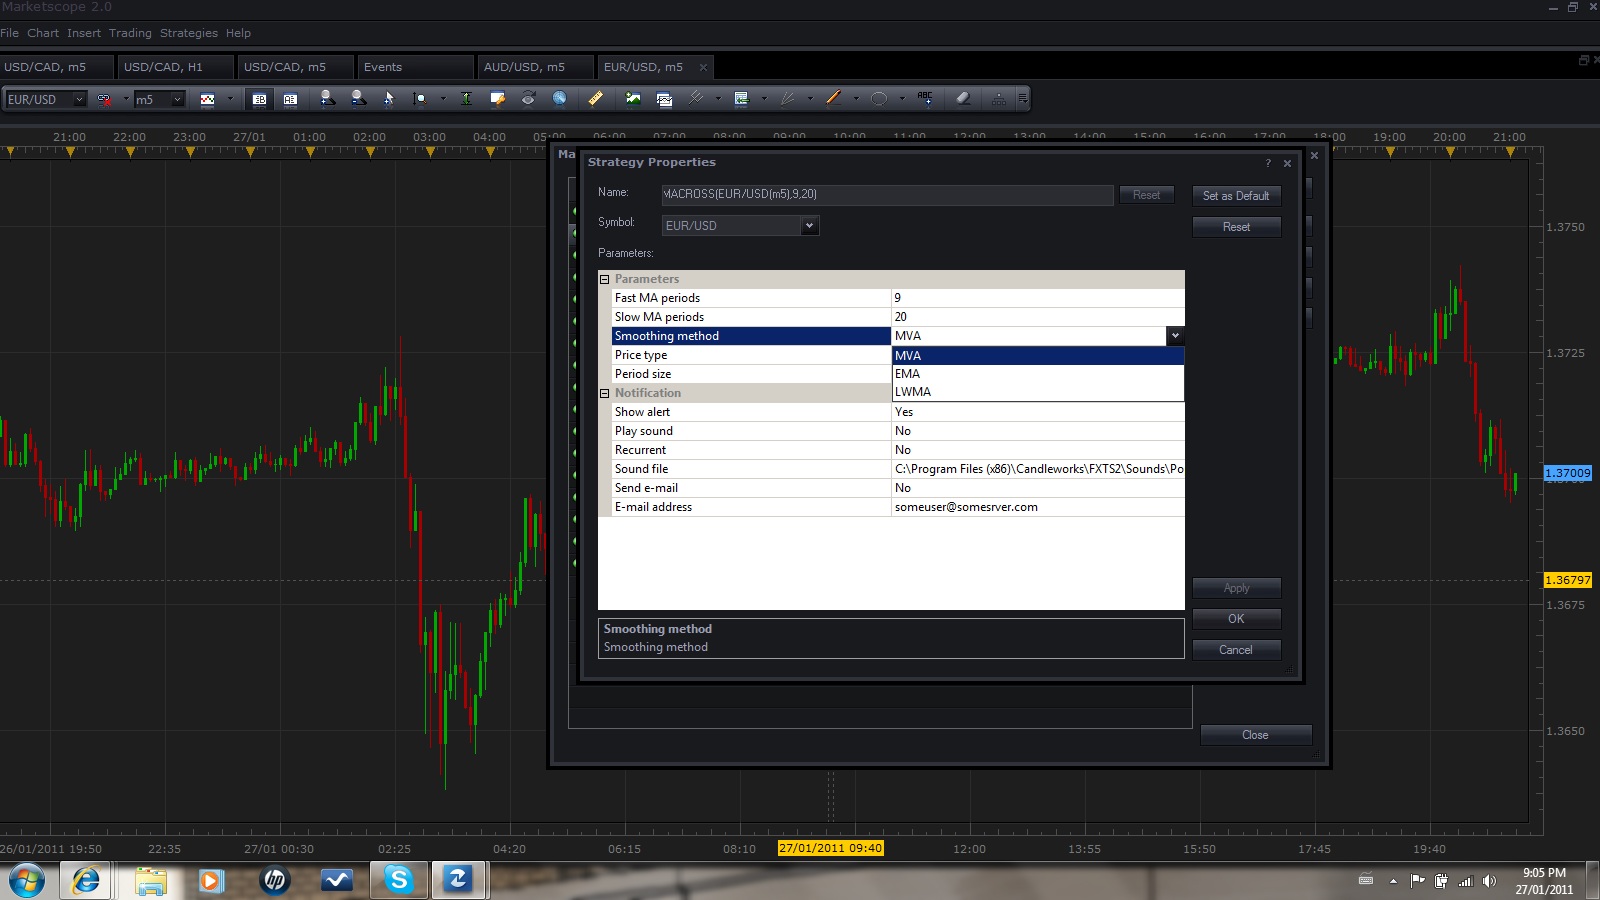
Task: Open the File menu
Action: [10, 33]
